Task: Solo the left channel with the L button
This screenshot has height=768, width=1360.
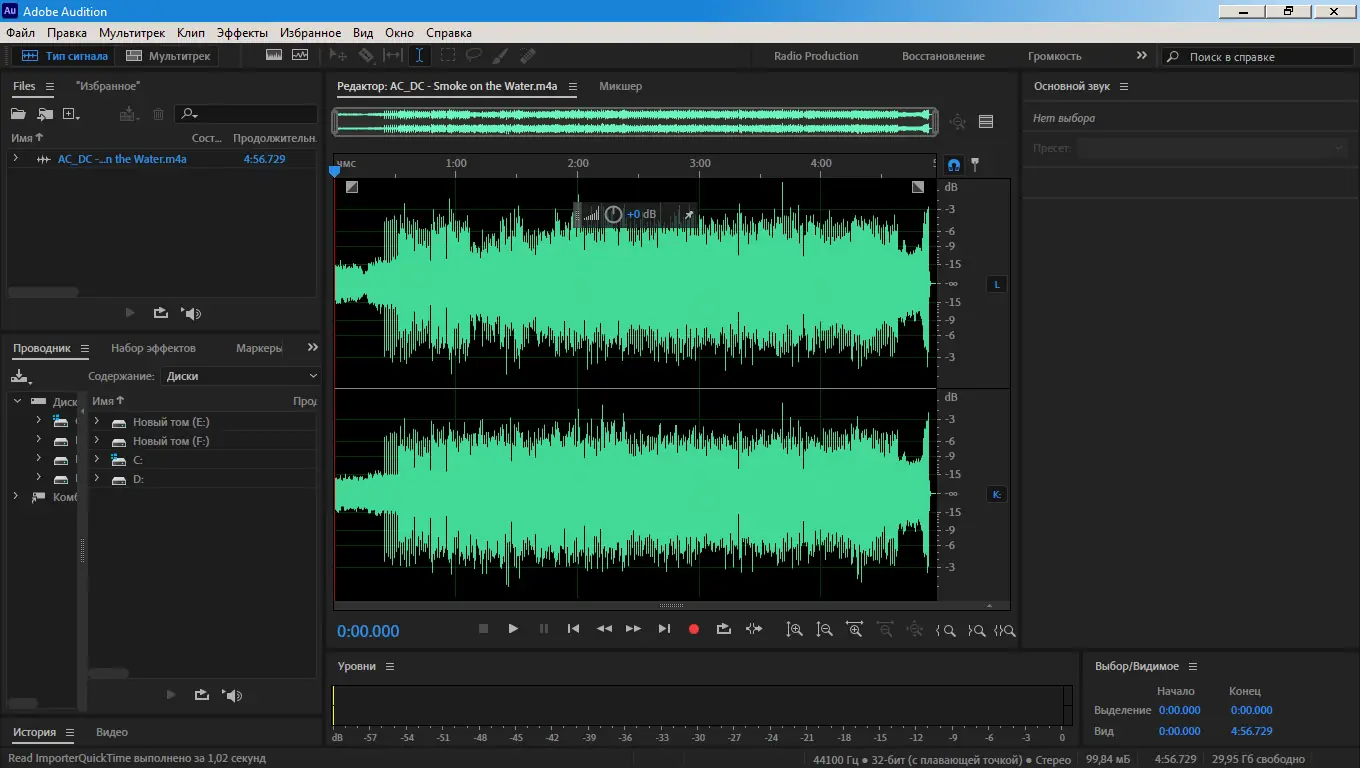Action: 996,284
